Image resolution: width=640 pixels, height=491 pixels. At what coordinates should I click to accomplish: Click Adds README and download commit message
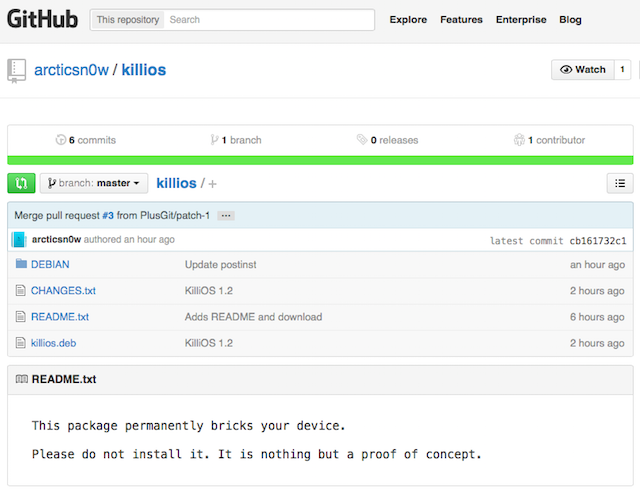point(253,317)
